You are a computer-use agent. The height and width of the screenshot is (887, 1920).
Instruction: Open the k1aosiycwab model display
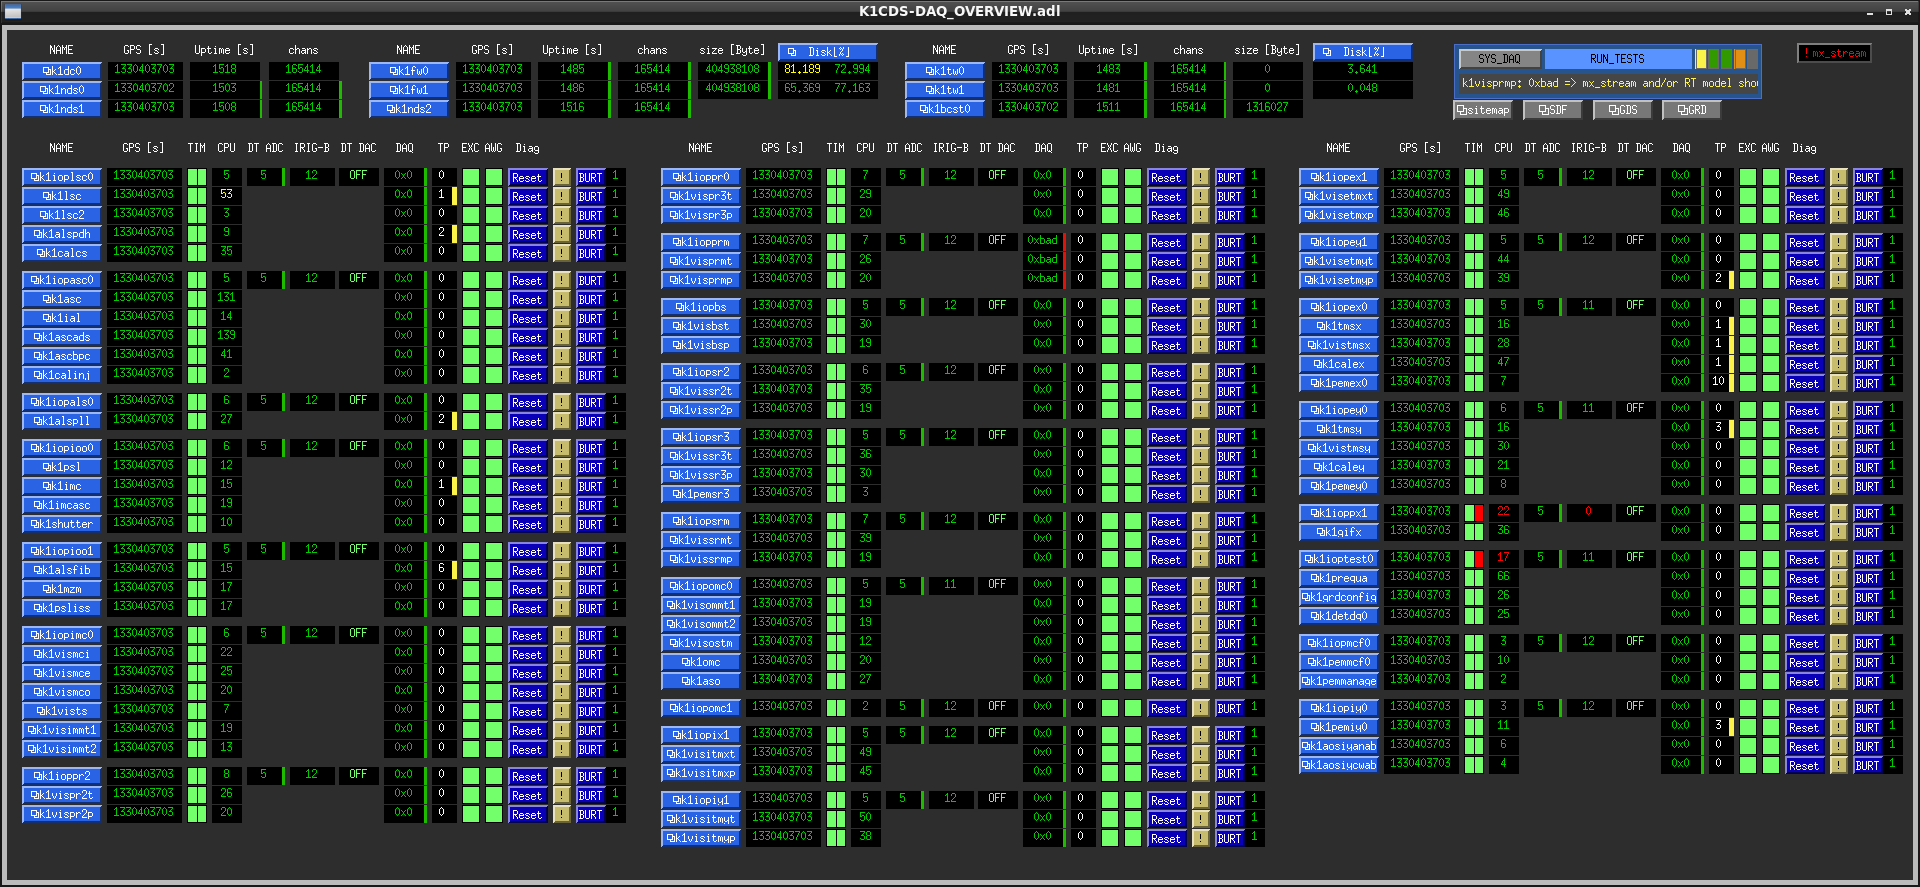(1339, 765)
